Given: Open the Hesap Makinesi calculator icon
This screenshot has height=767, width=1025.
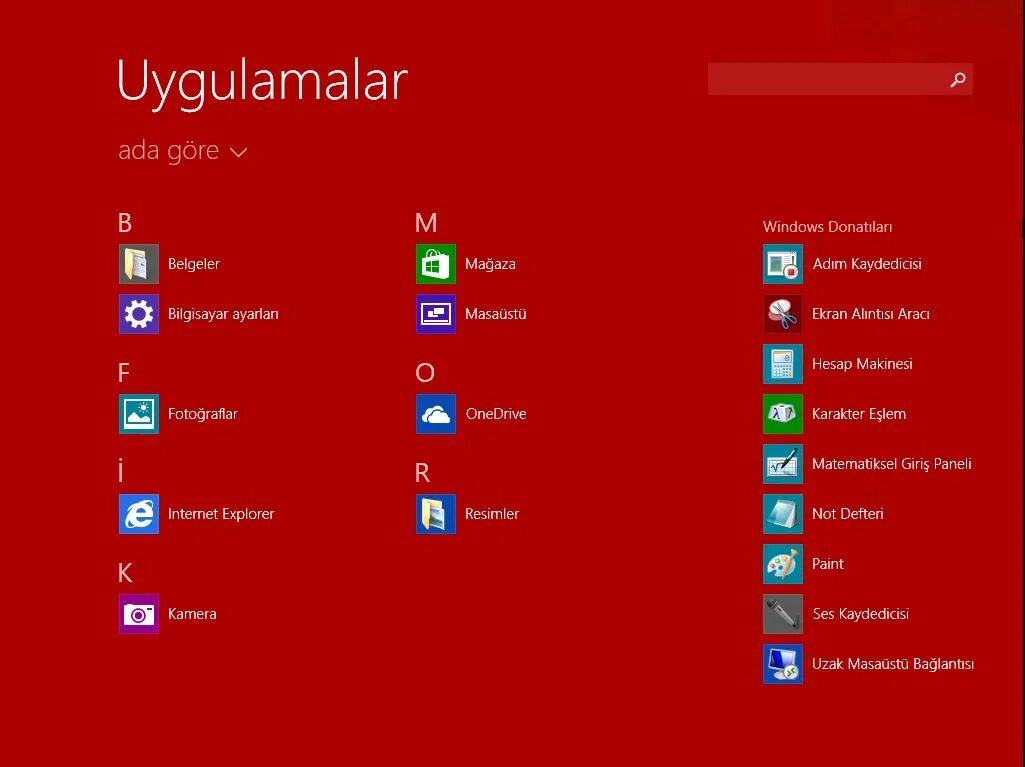Looking at the screenshot, I should click(782, 364).
